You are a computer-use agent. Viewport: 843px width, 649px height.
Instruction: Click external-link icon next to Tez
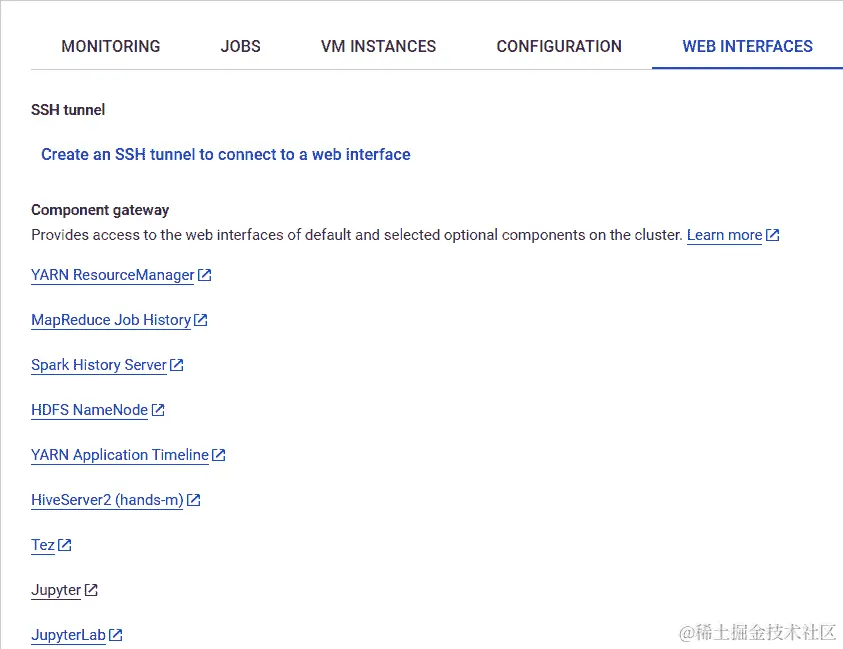pyautogui.click(x=65, y=545)
